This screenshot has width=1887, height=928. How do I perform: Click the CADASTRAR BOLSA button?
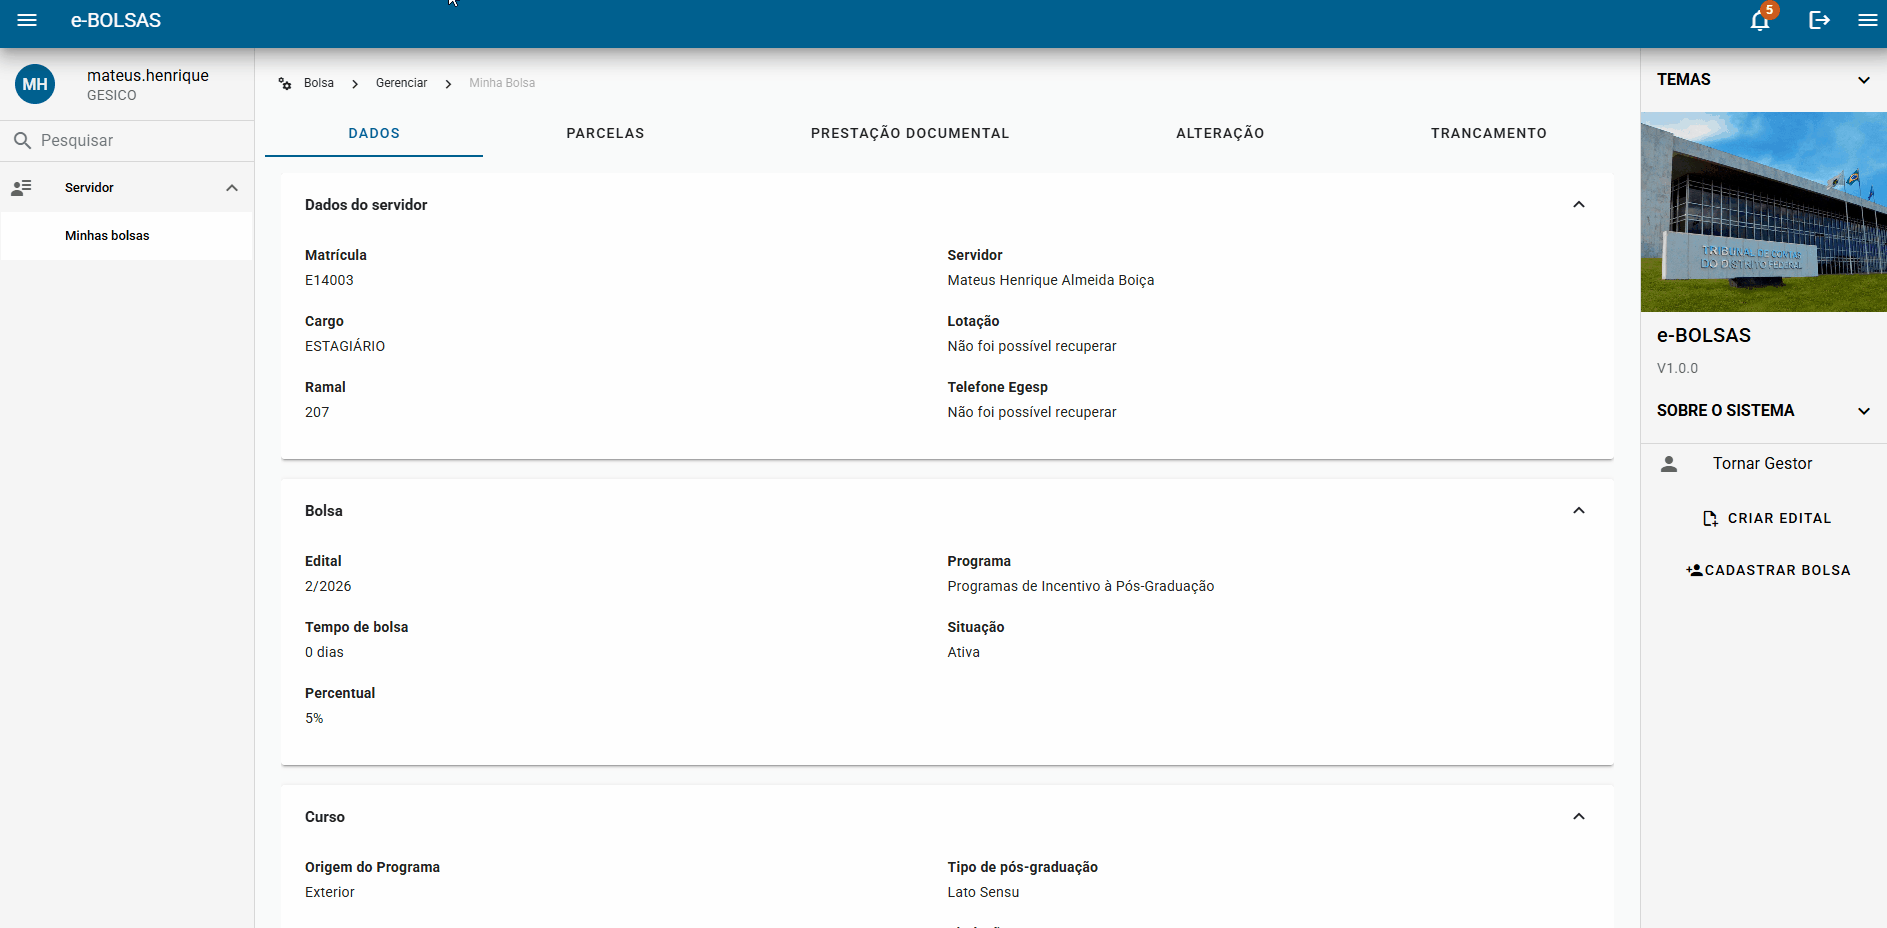pos(1768,570)
